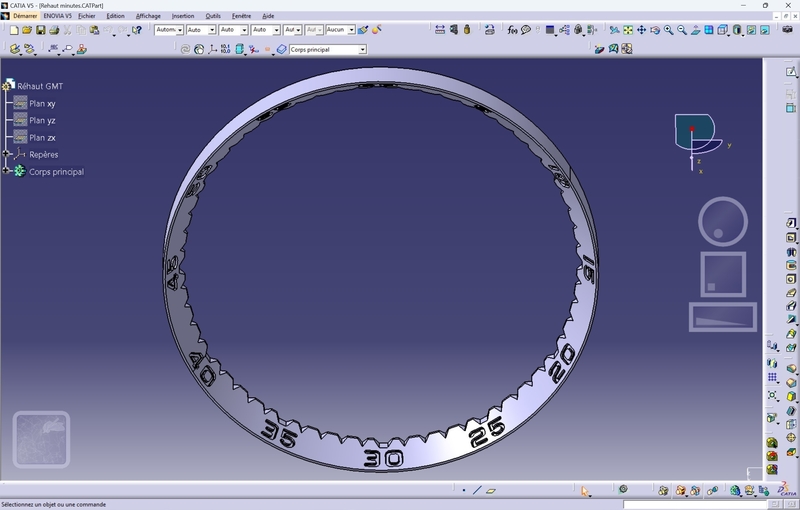Open the Démarrer menu
This screenshot has height=510, width=800.
(x=25, y=16)
